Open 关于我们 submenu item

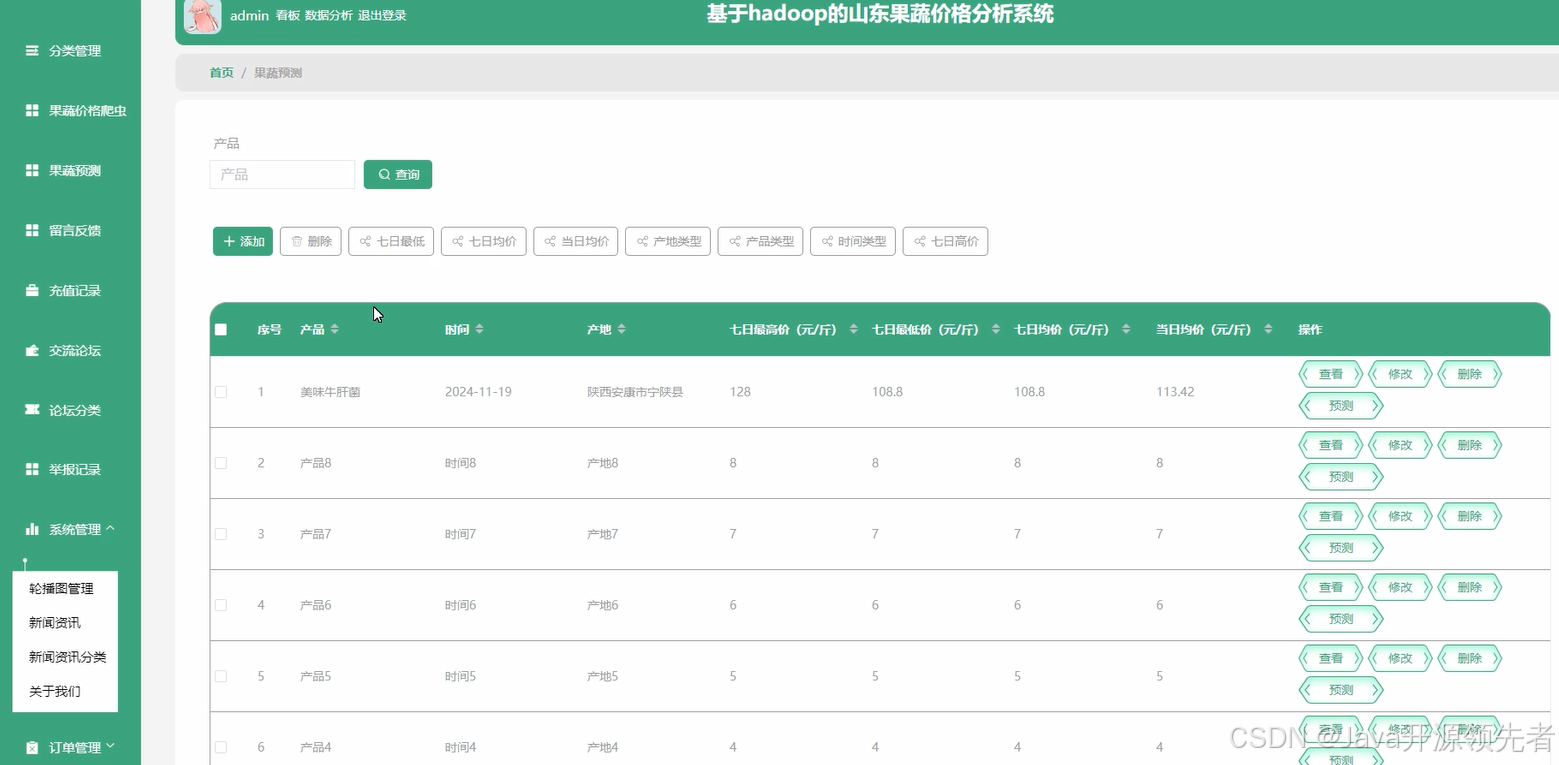pyautogui.click(x=55, y=691)
